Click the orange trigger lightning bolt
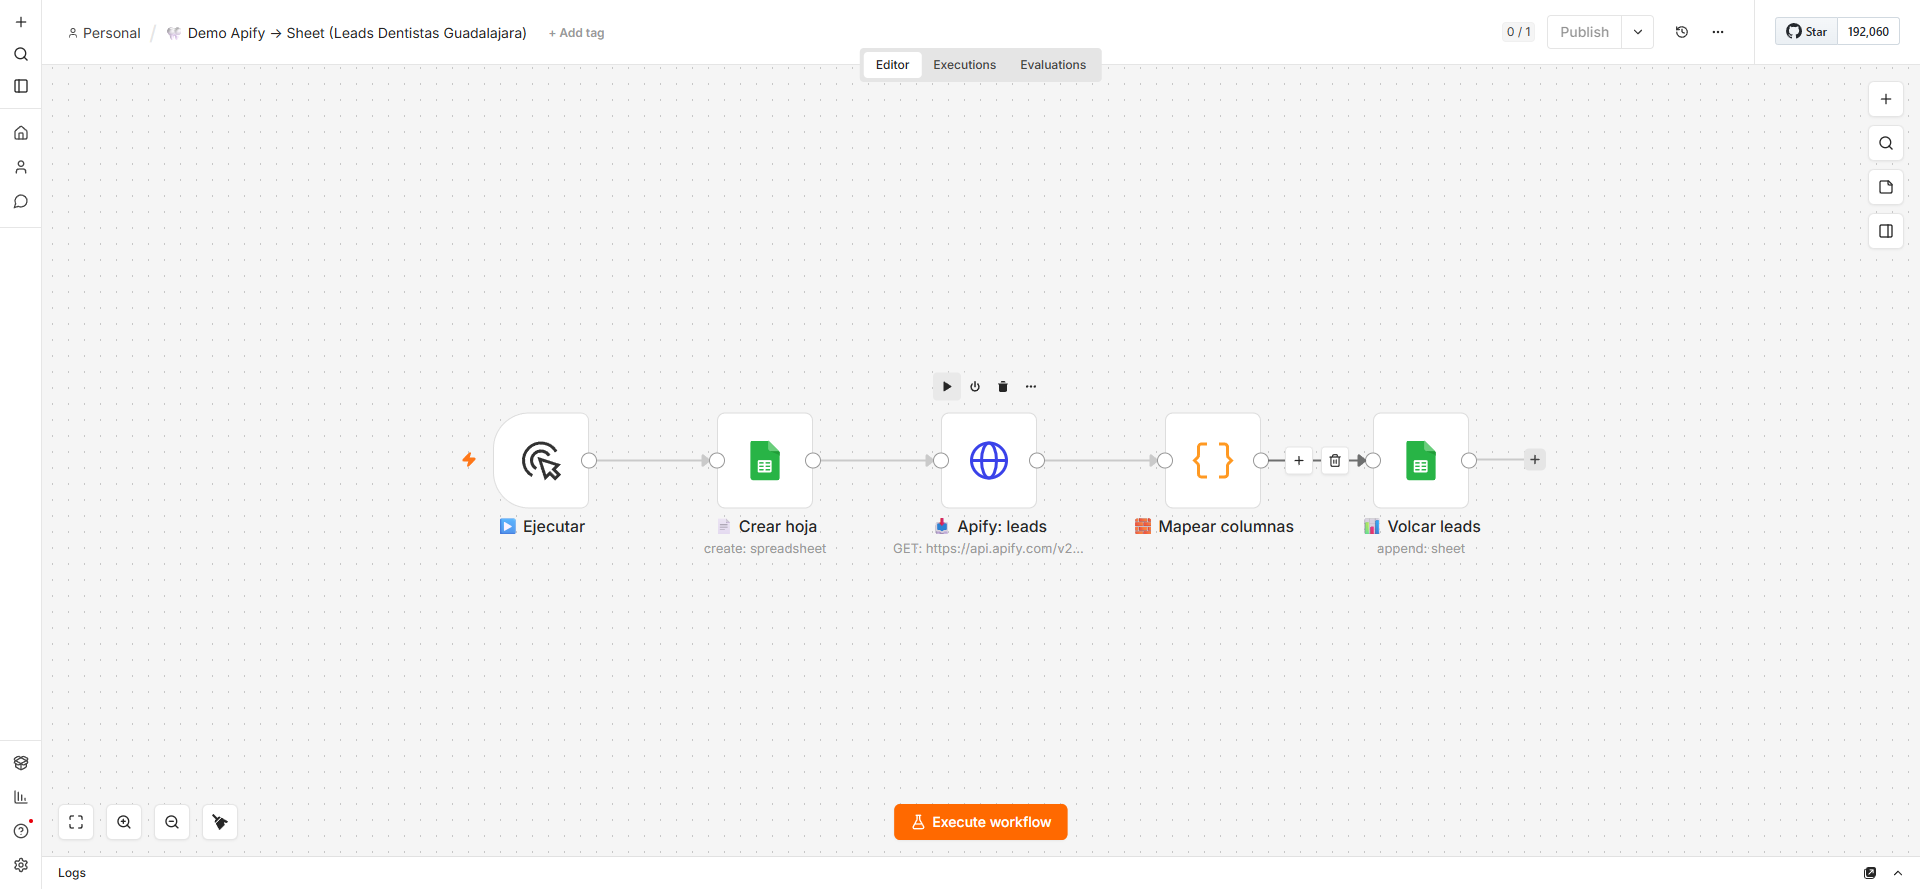The image size is (1920, 889). [x=469, y=460]
